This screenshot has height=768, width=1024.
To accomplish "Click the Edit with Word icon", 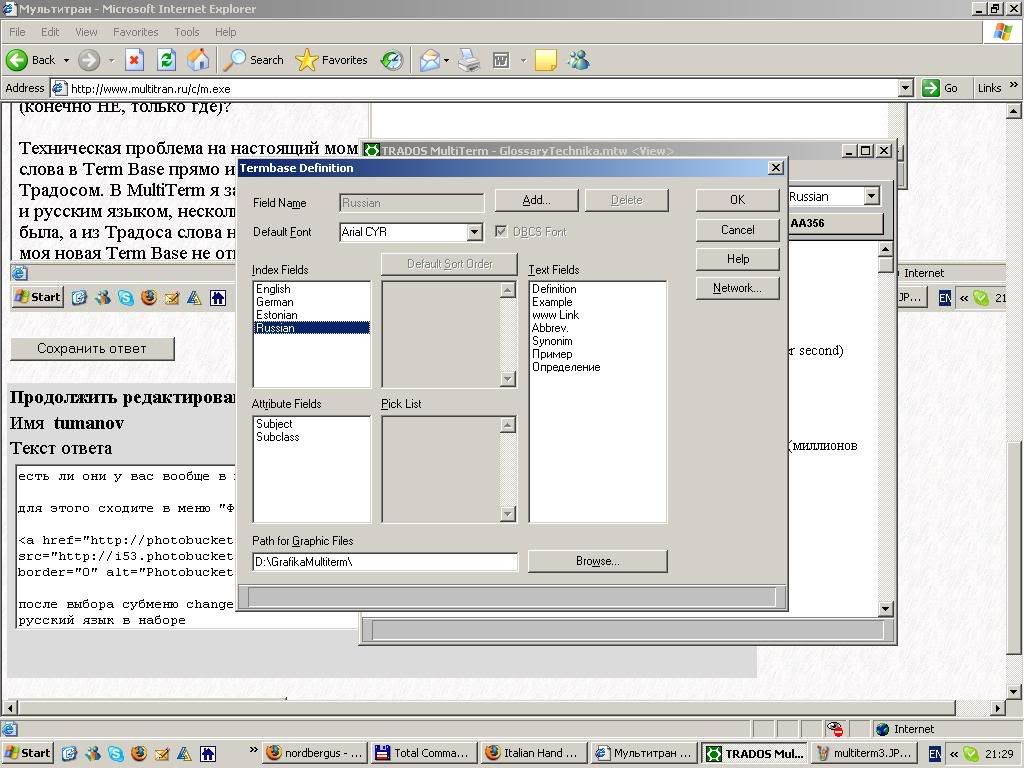I will point(501,60).
